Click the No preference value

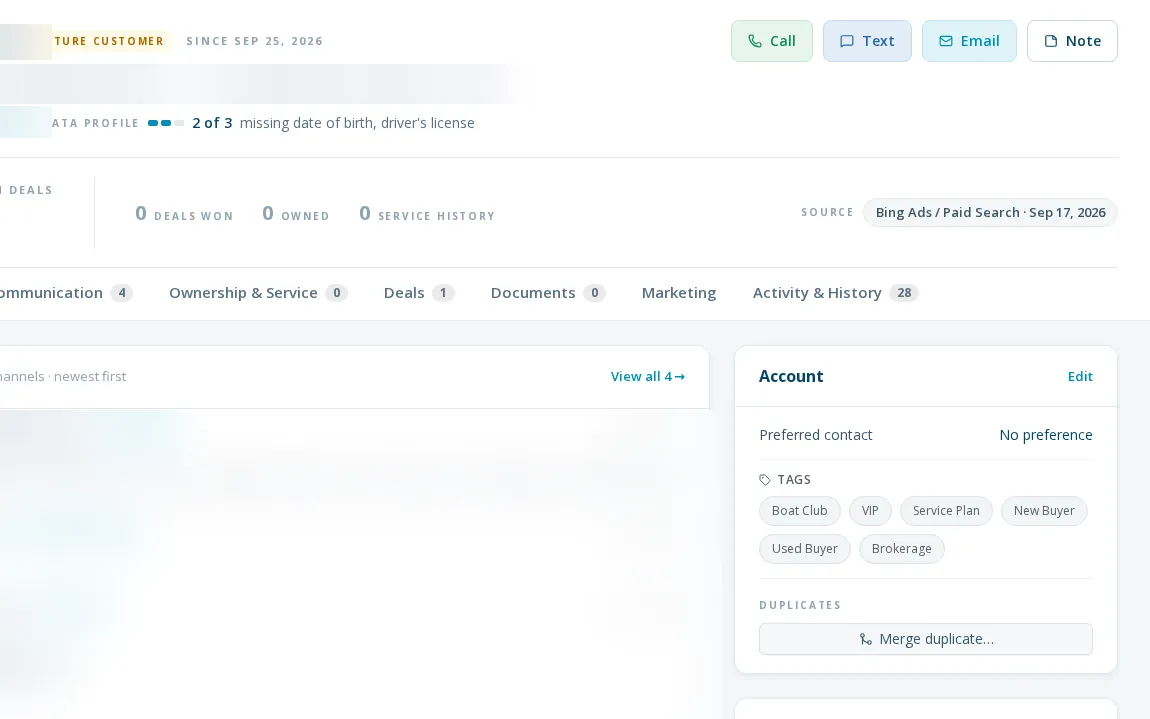1046,435
